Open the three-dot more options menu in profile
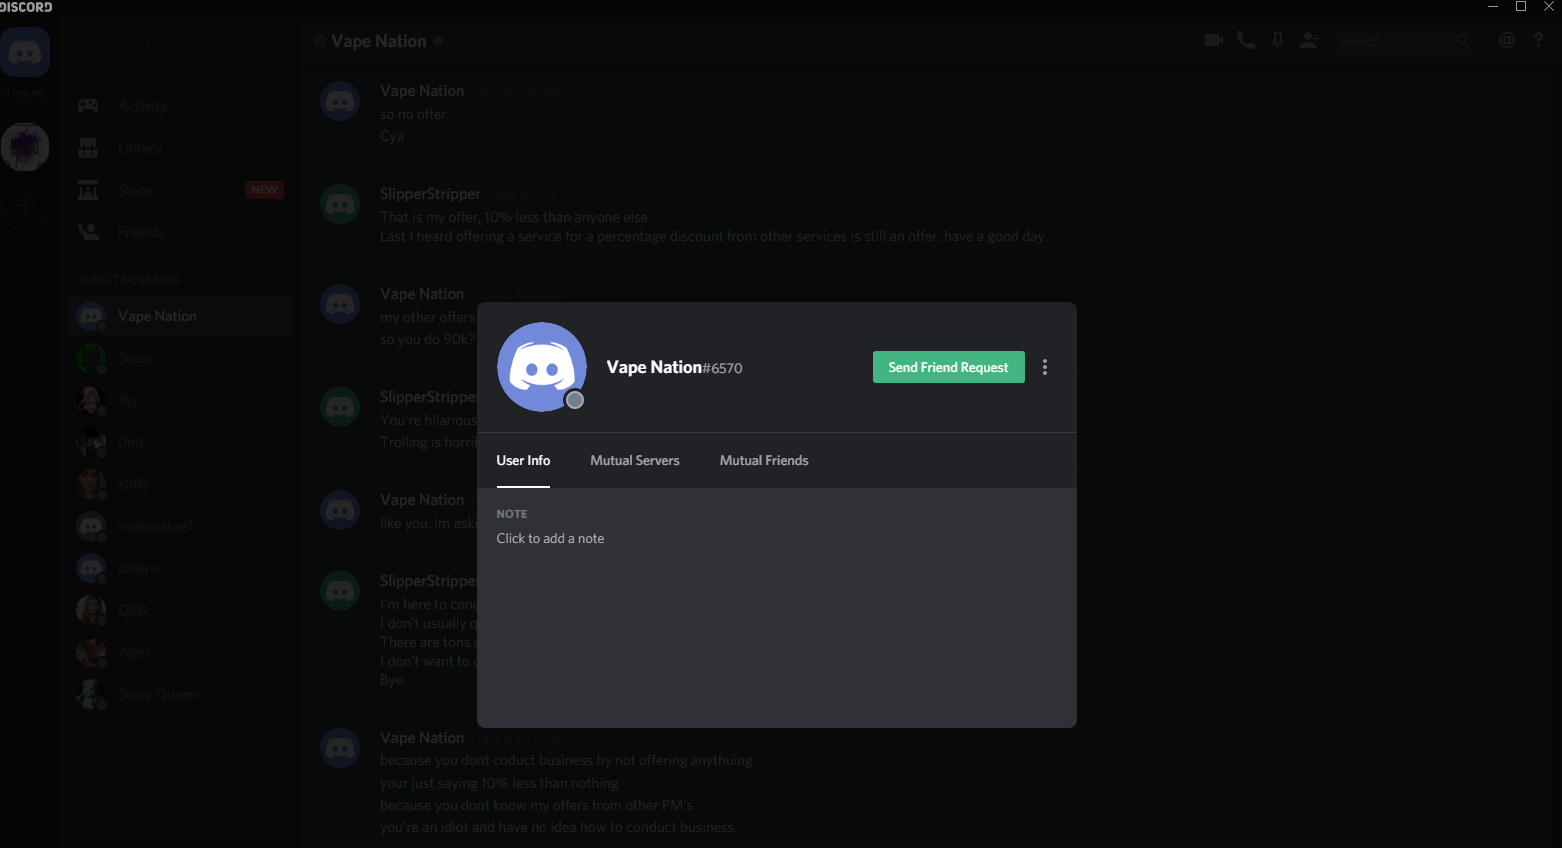Image resolution: width=1562 pixels, height=848 pixels. pyautogui.click(x=1045, y=367)
